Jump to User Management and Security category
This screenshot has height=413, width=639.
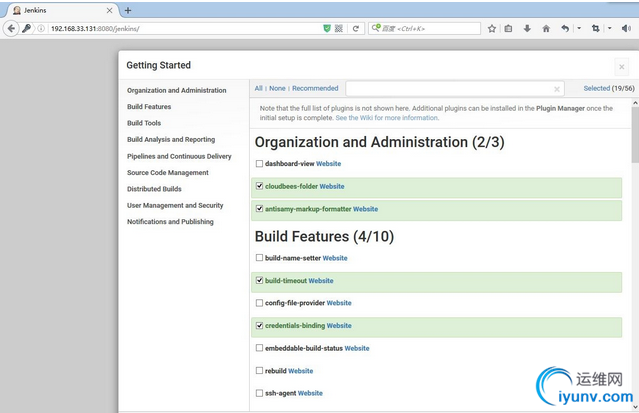click(x=175, y=205)
